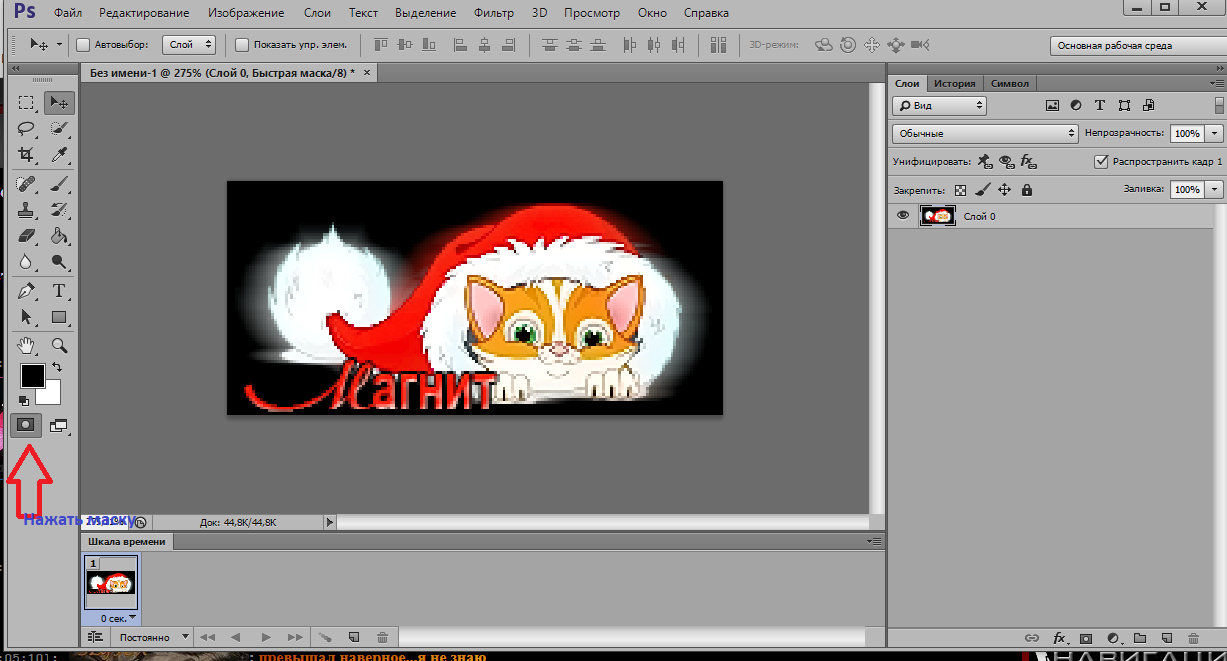
Task: Select the Brush tool in the toolbox
Action: tap(58, 184)
